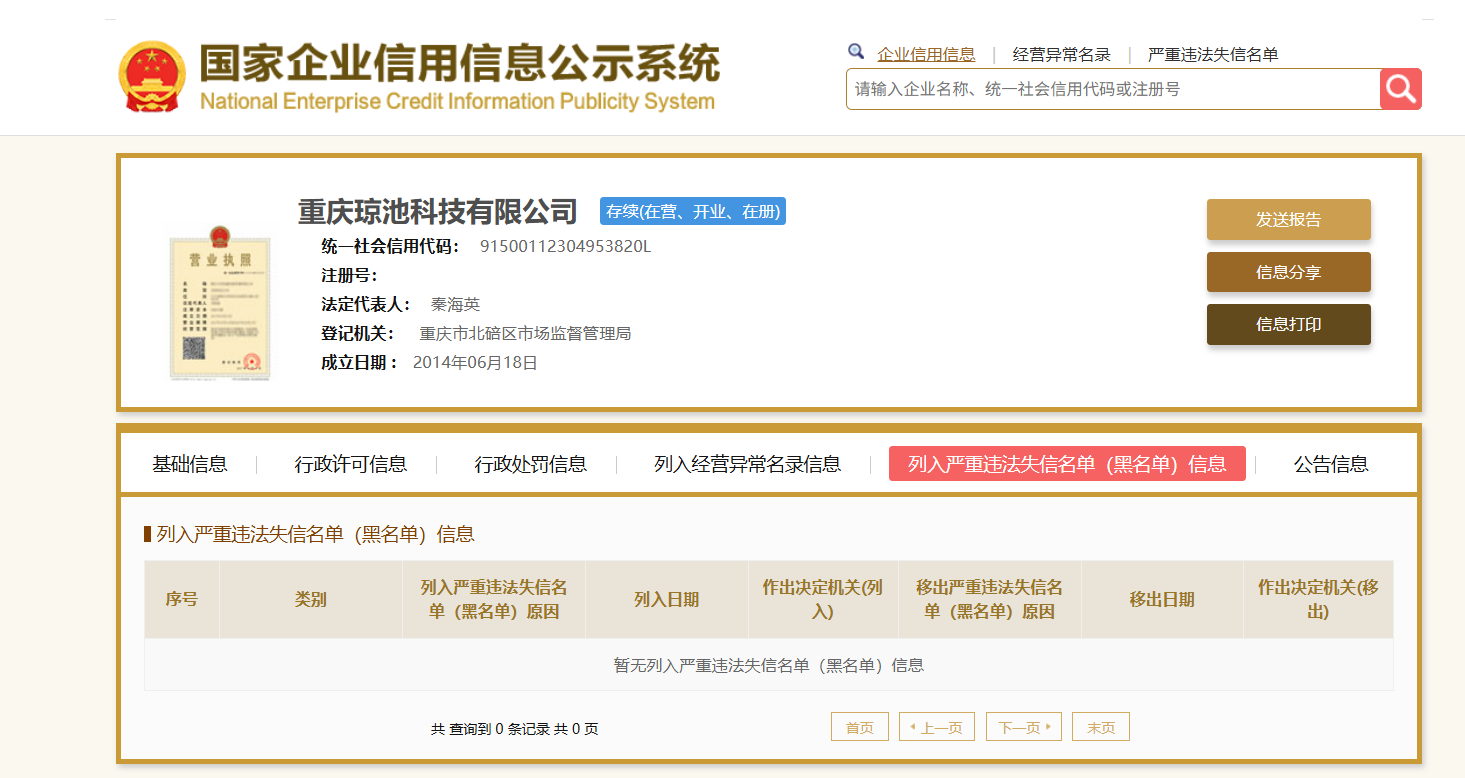Viewport: 1465px width, 778px height.
Task: Click the 移出严重违法失信名单（黑名单）原因 column header
Action: coord(989,600)
